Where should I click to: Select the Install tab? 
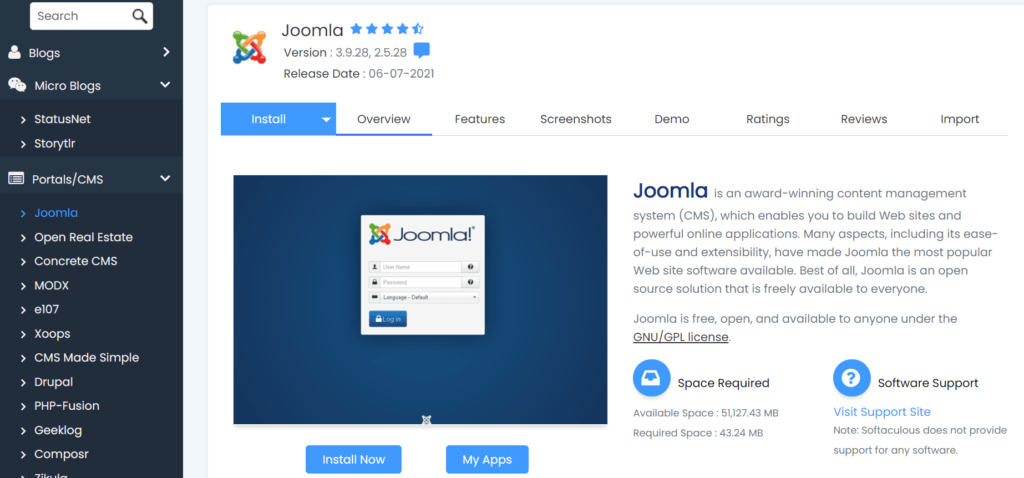(x=269, y=119)
